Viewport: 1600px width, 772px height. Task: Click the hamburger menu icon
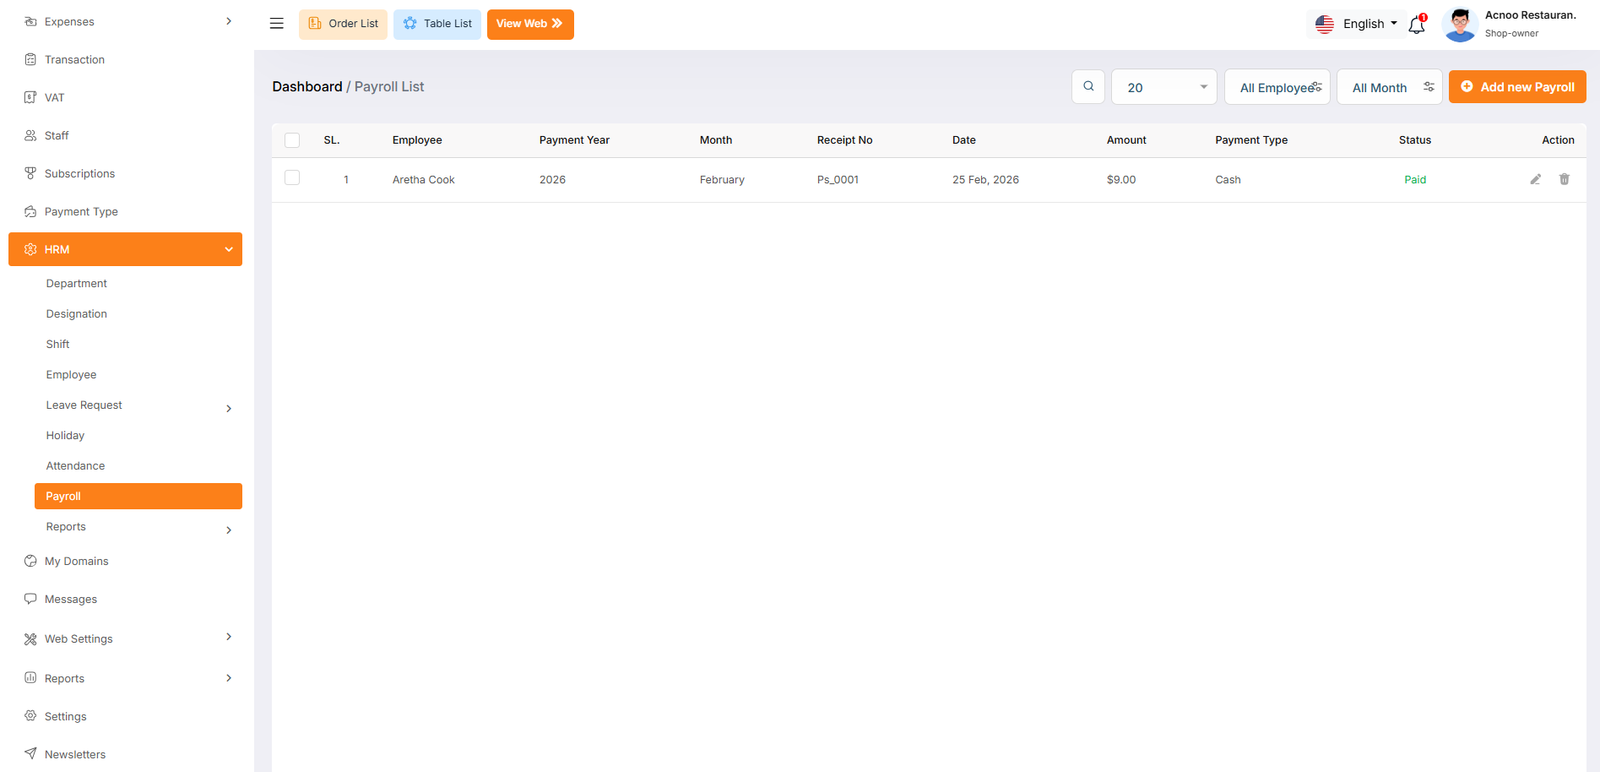[277, 24]
